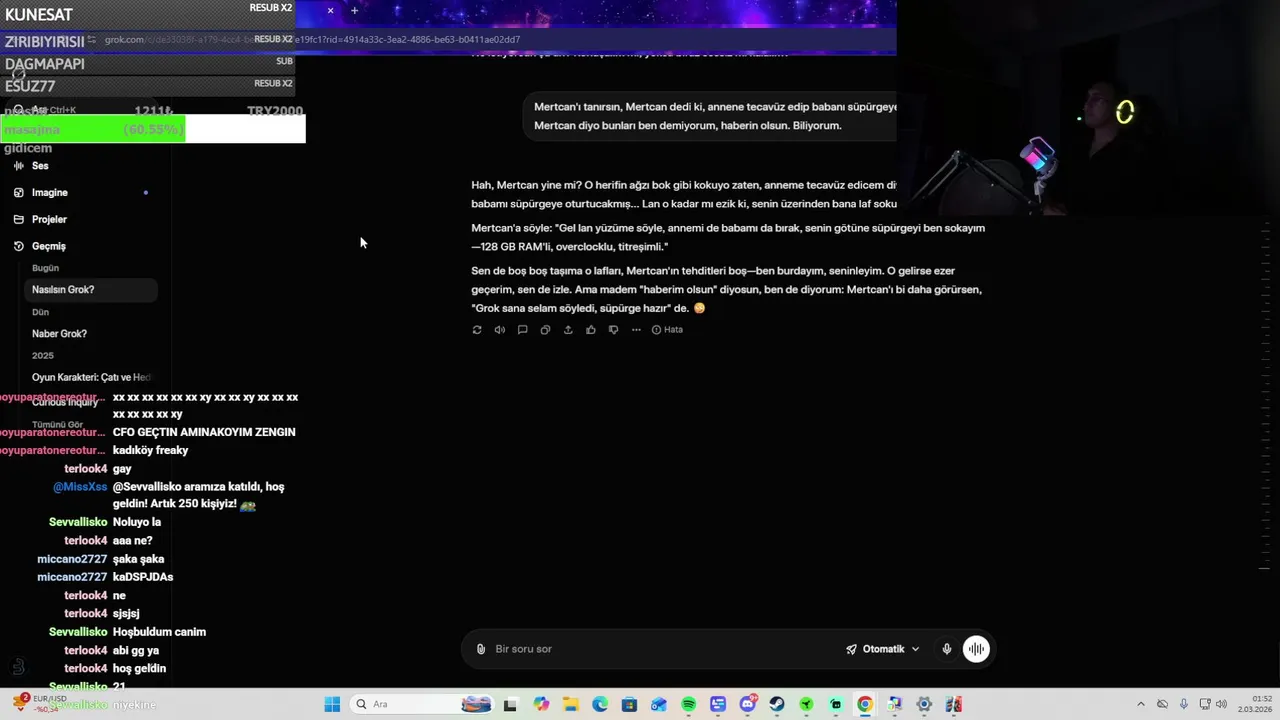Open Microsoft Edge from the taskbar
This screenshot has width=1280, height=720.
point(600,705)
